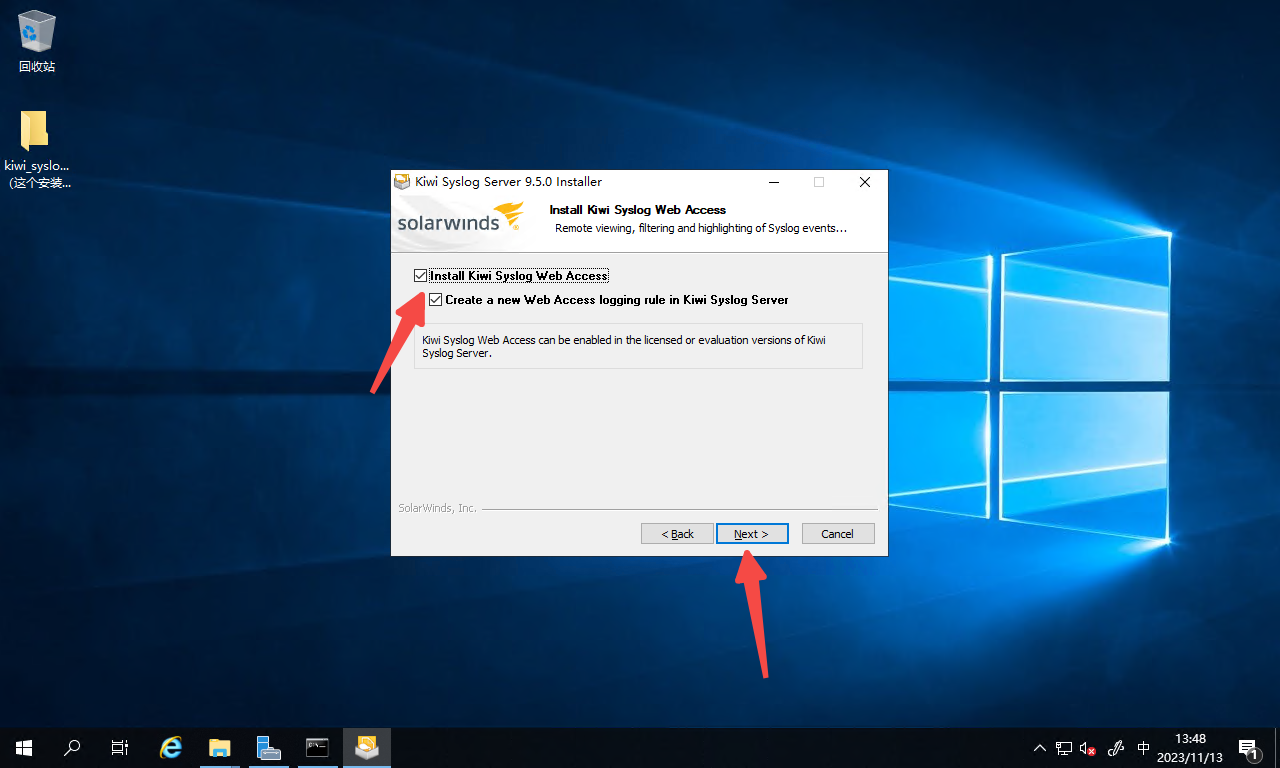This screenshot has width=1280, height=768.
Task: Go back with the Back button
Action: pos(677,534)
